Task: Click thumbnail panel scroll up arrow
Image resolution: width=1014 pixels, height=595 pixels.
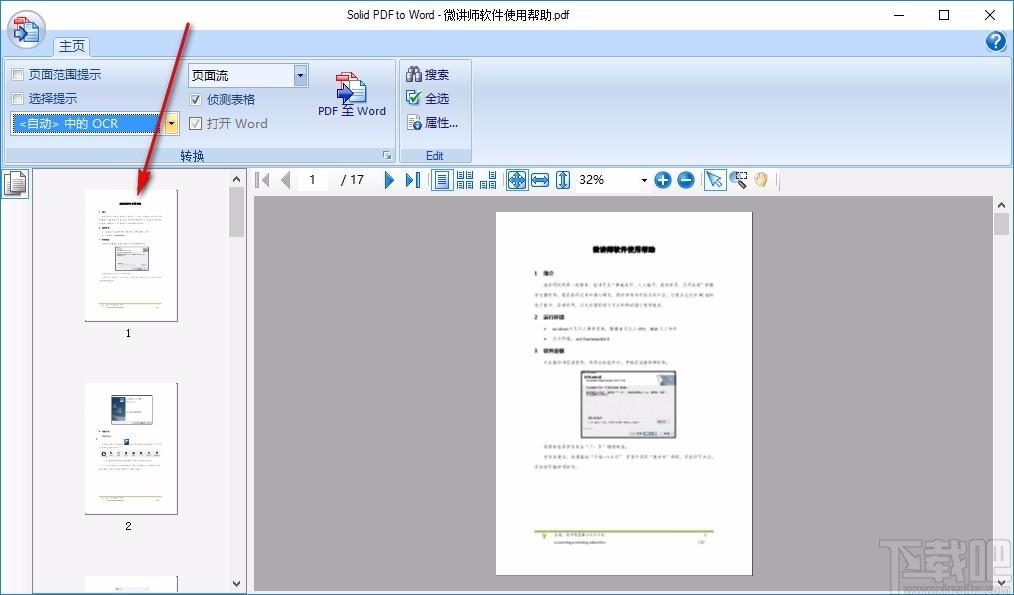Action: click(237, 180)
